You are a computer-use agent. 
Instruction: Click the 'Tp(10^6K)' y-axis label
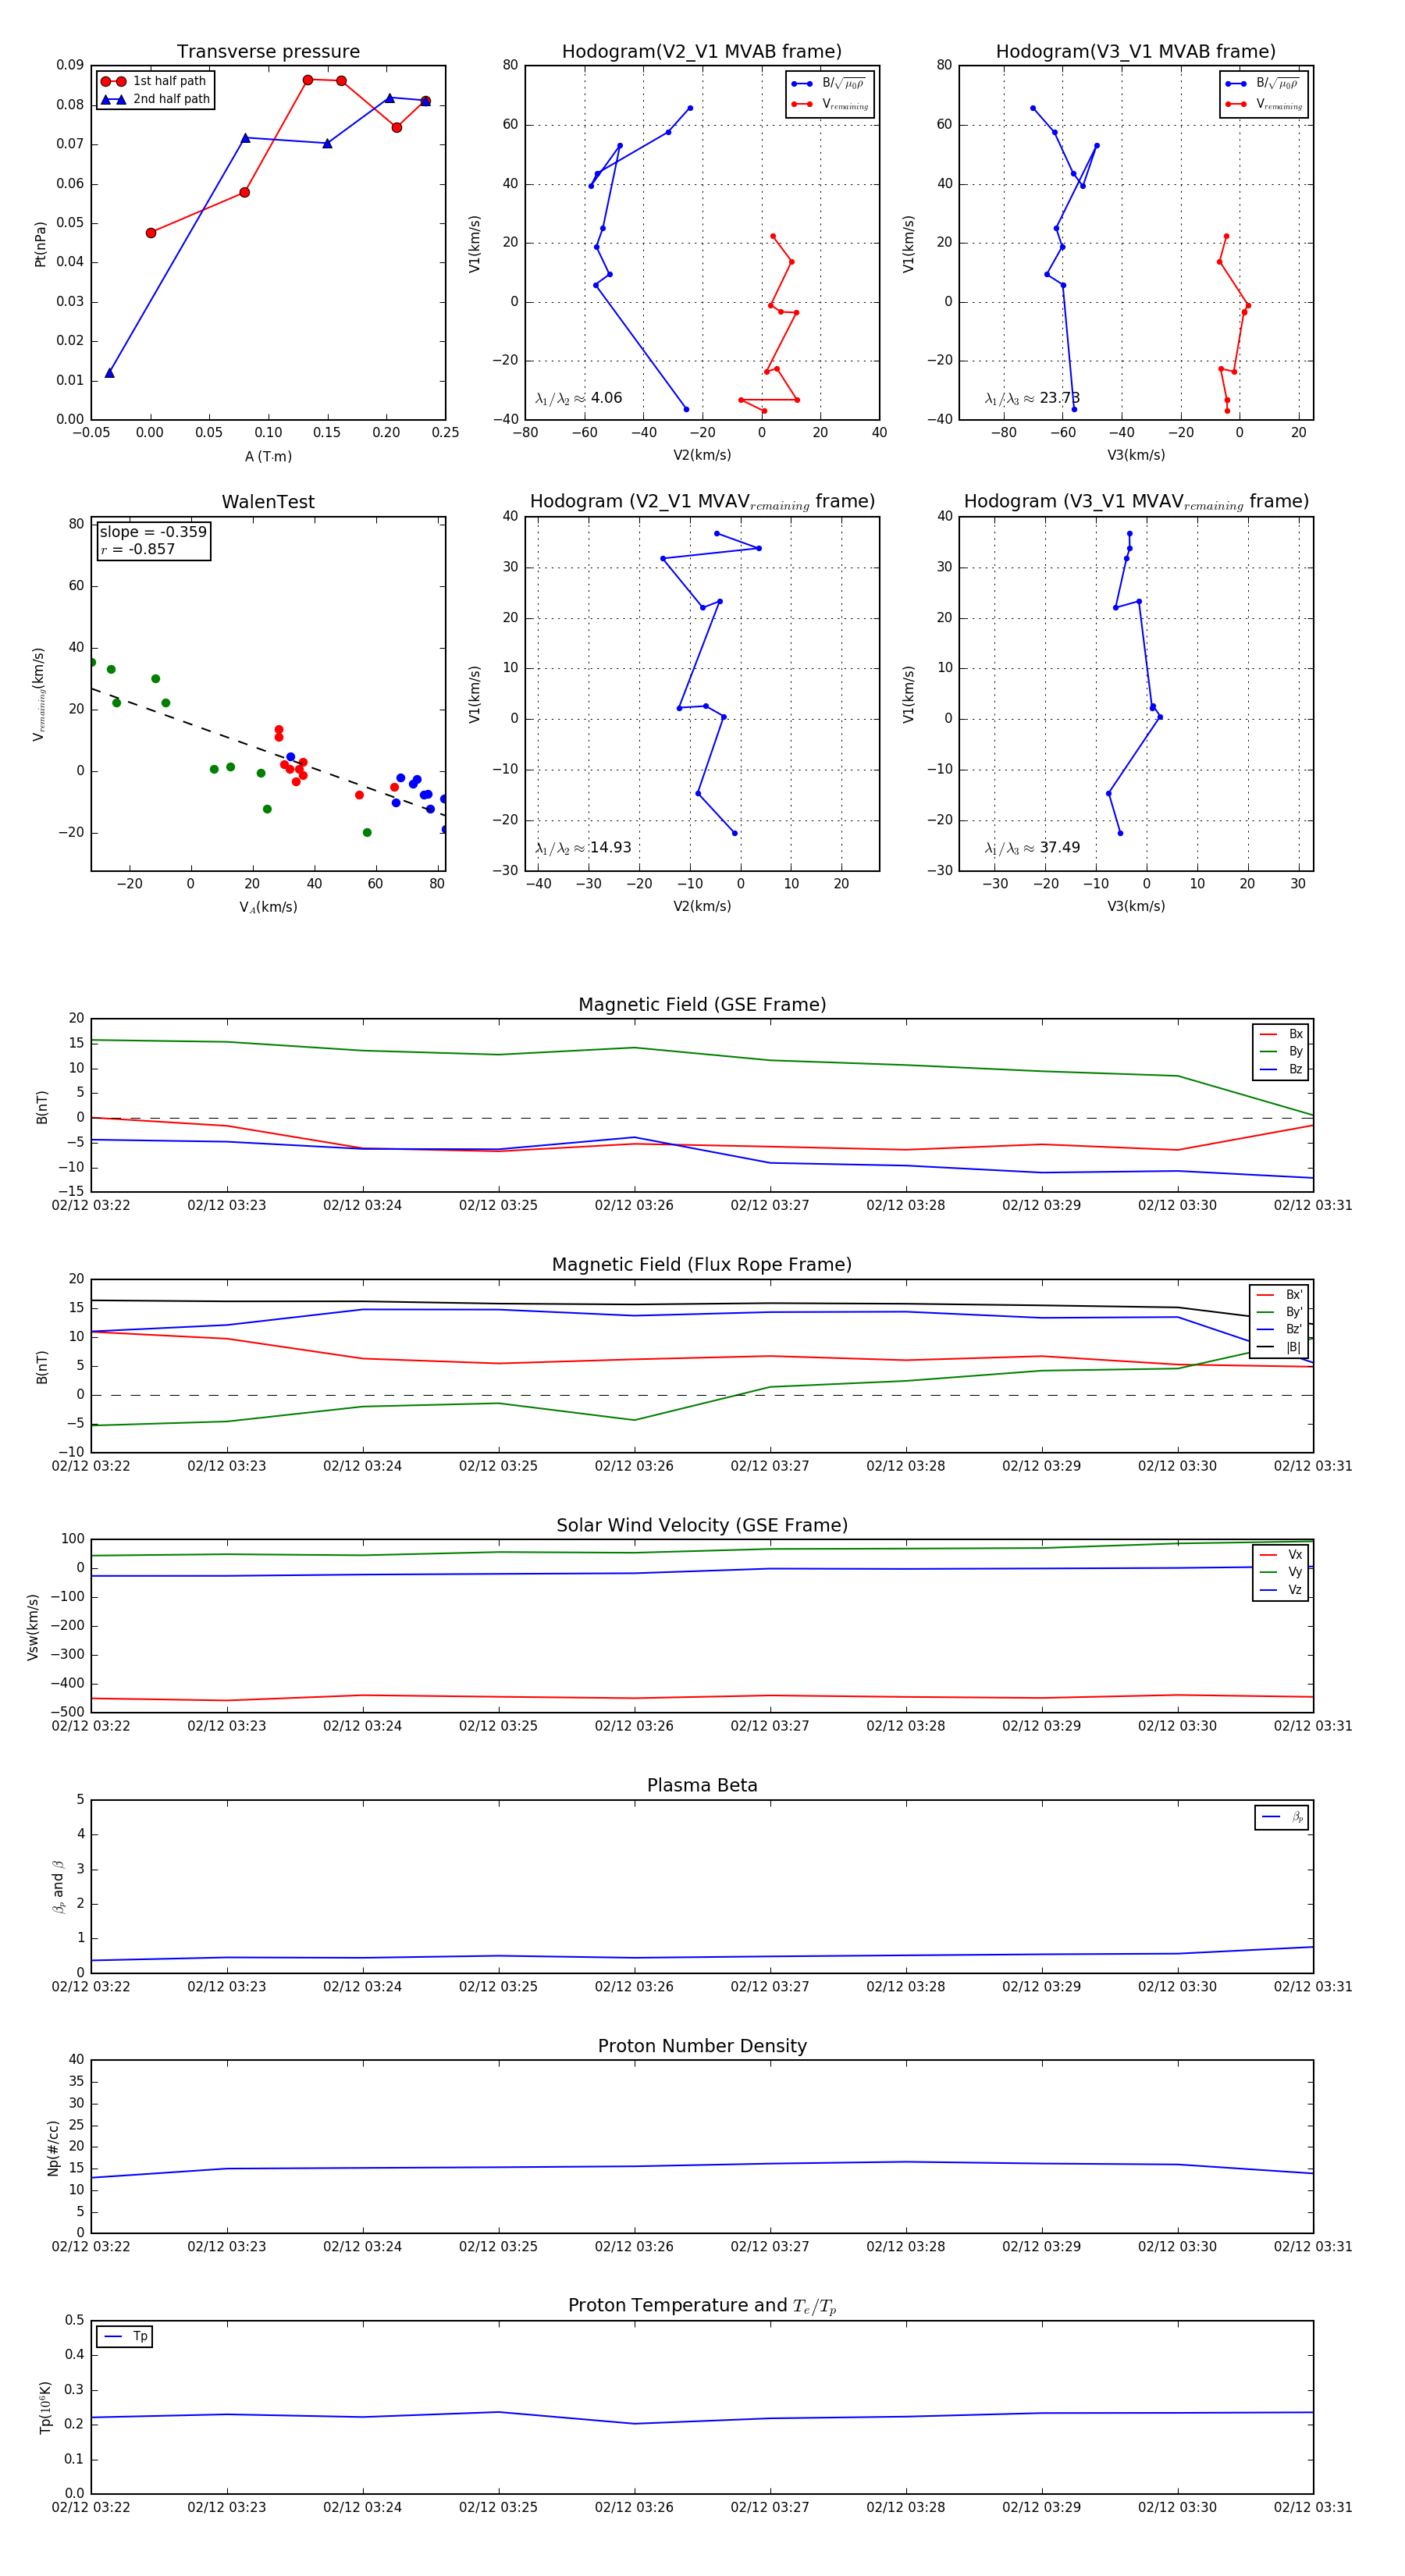coord(45,2407)
